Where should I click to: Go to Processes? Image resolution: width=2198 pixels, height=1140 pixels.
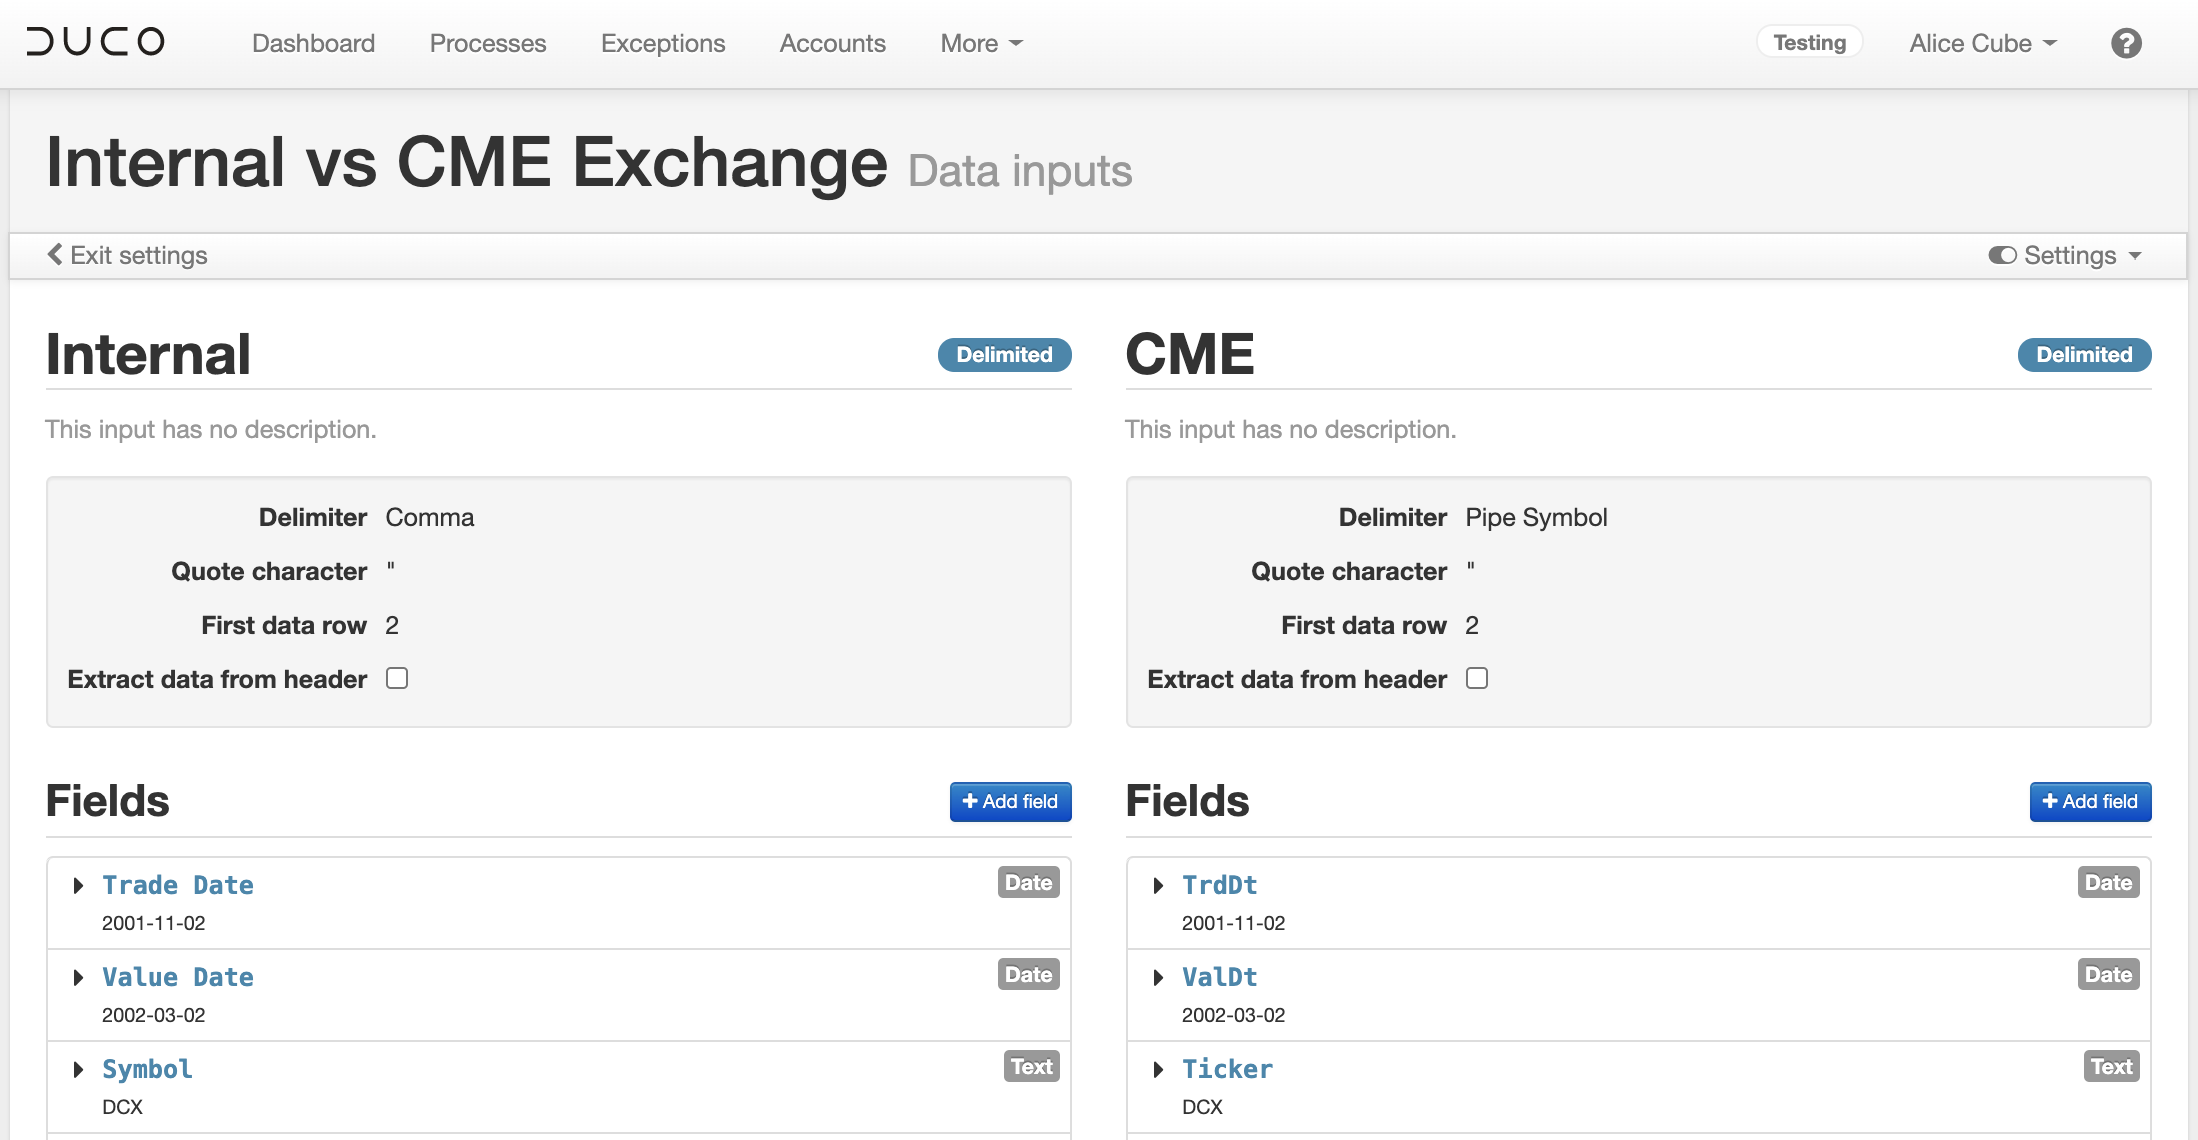tap(488, 43)
